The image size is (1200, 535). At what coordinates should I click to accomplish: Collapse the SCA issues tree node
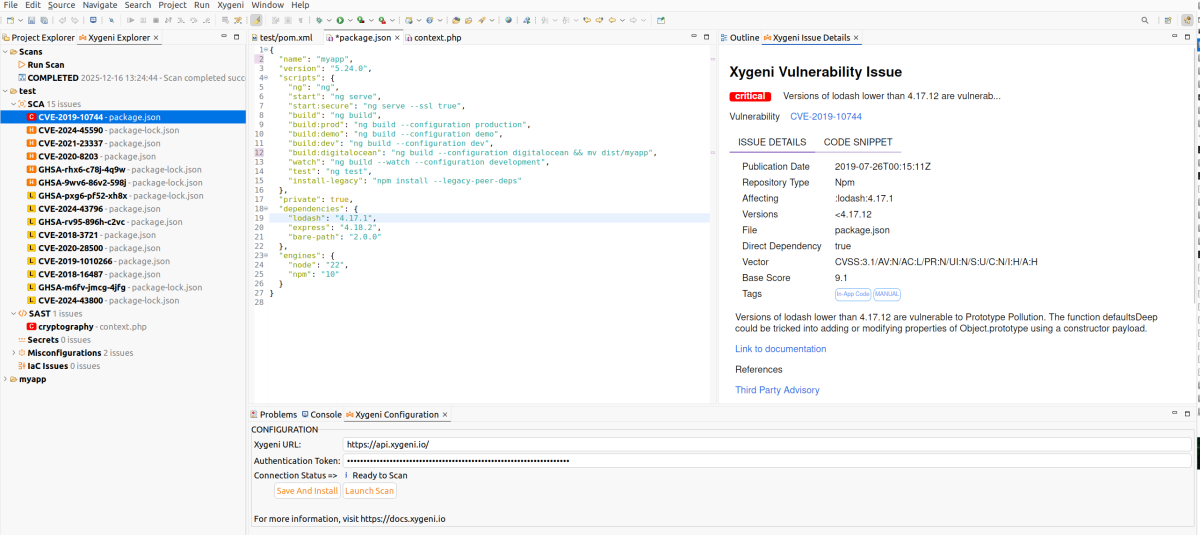(13, 104)
